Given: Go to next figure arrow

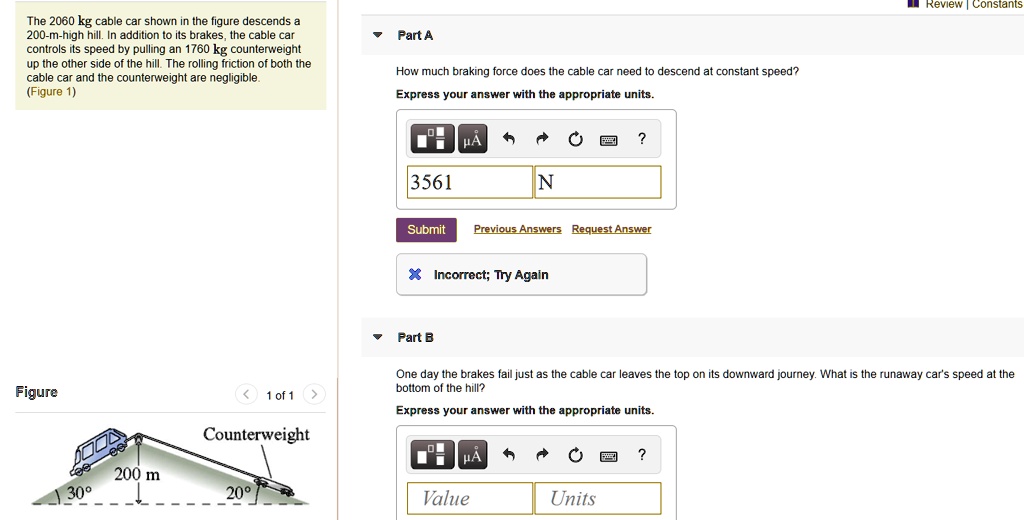Looking at the screenshot, I should [313, 394].
